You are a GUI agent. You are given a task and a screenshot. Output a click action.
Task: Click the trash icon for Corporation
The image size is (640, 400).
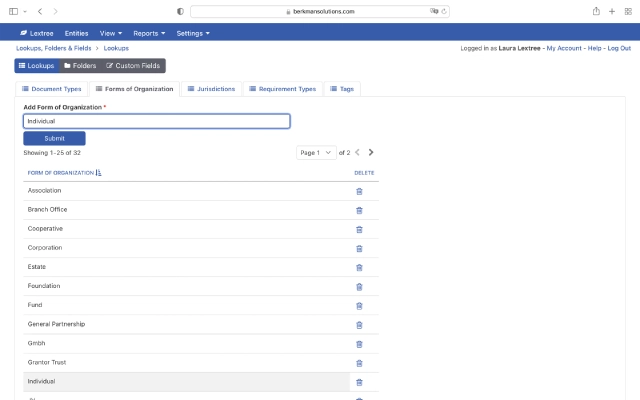click(x=359, y=249)
